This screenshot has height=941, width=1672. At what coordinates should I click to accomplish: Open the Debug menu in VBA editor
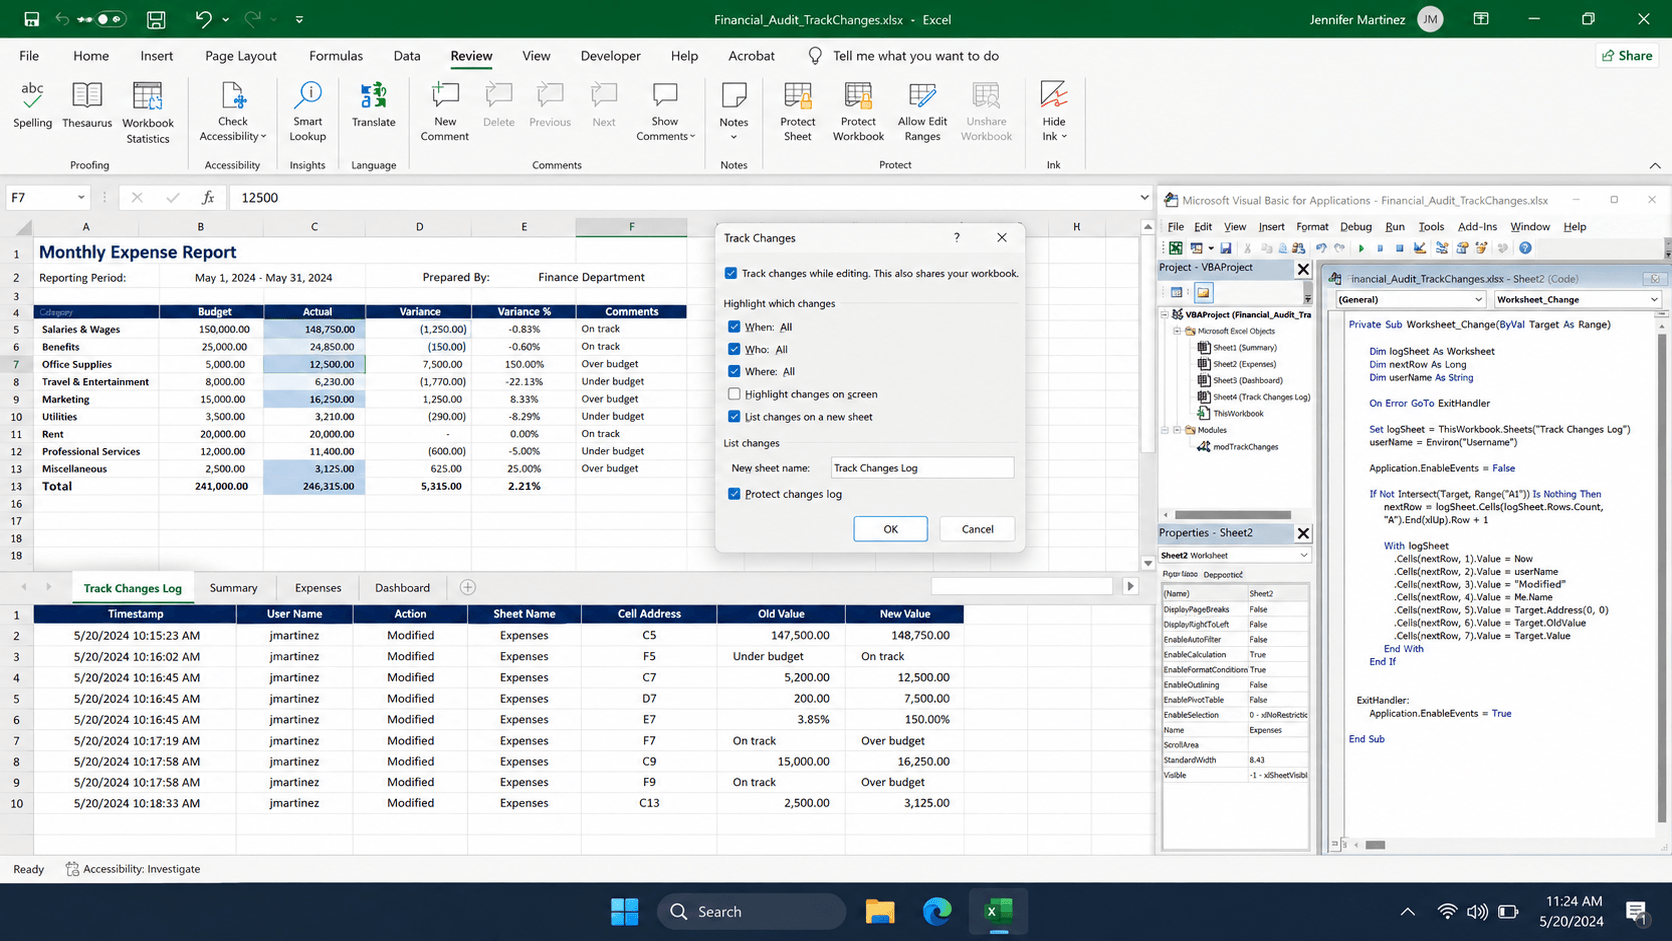(1355, 227)
